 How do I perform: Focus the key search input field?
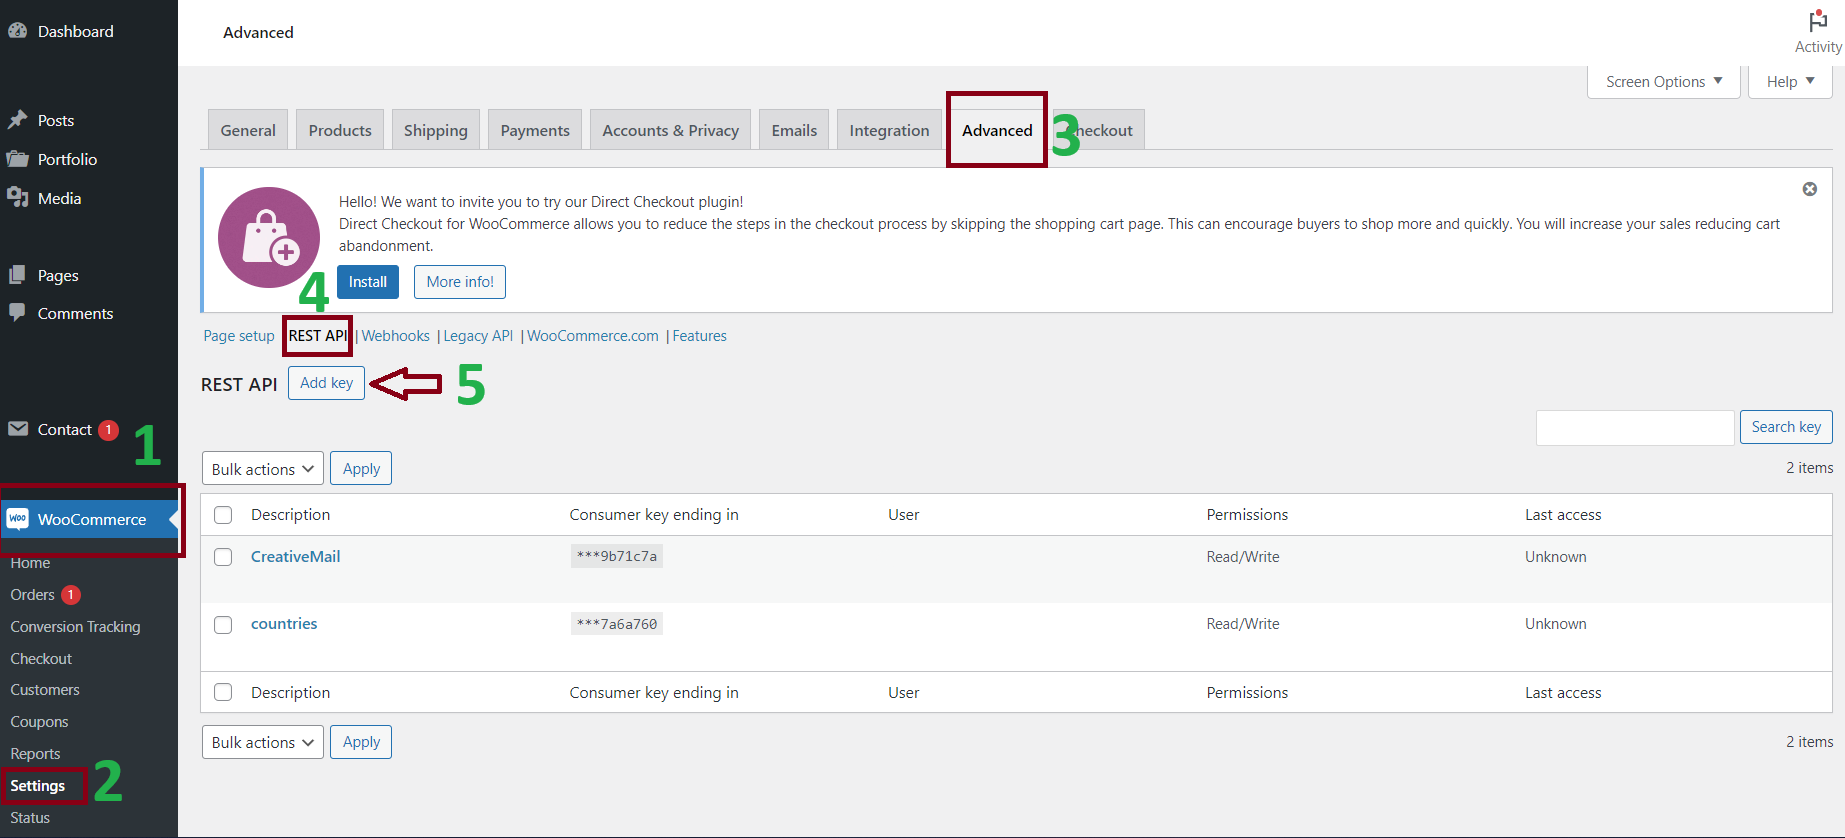point(1634,427)
